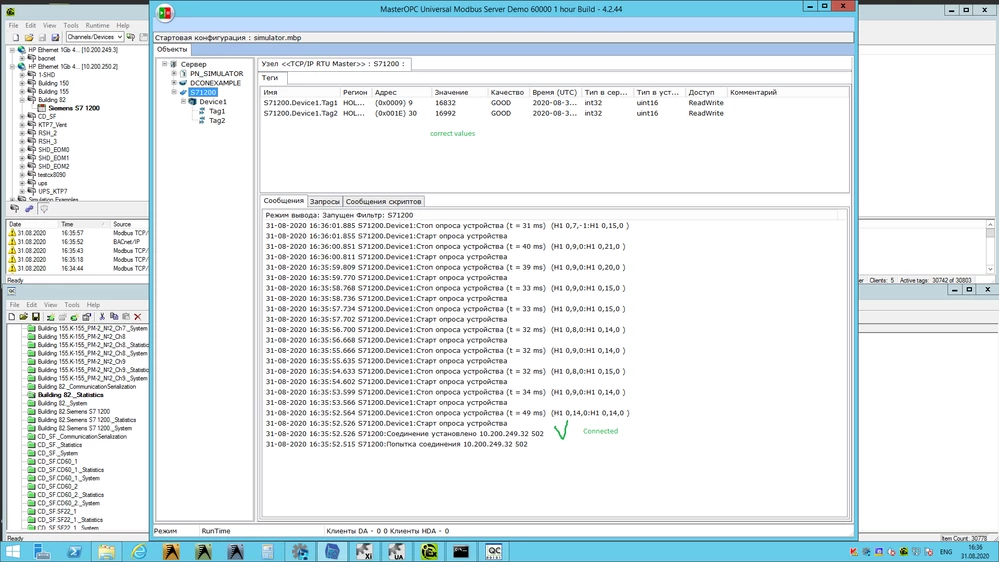Screen dimensions: 999x562
Task: Select the Сообщения tab
Action: point(284,201)
